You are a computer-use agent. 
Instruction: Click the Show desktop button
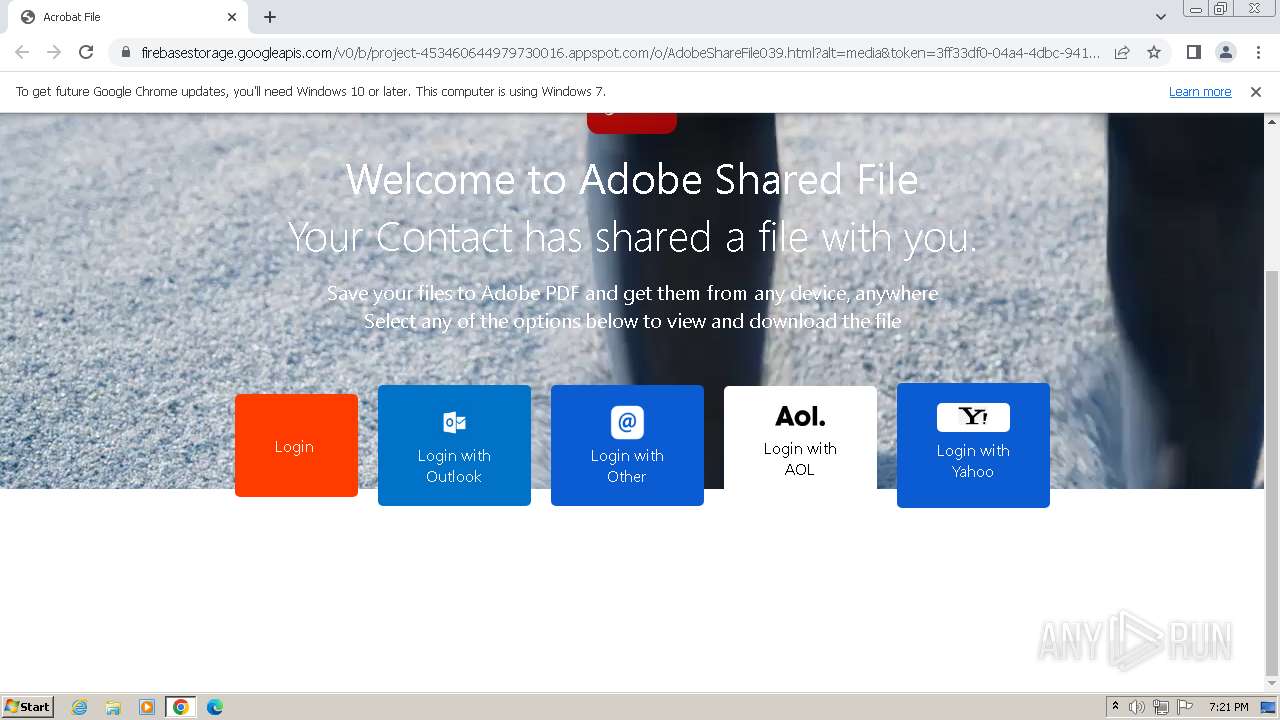pyautogui.click(x=1268, y=707)
